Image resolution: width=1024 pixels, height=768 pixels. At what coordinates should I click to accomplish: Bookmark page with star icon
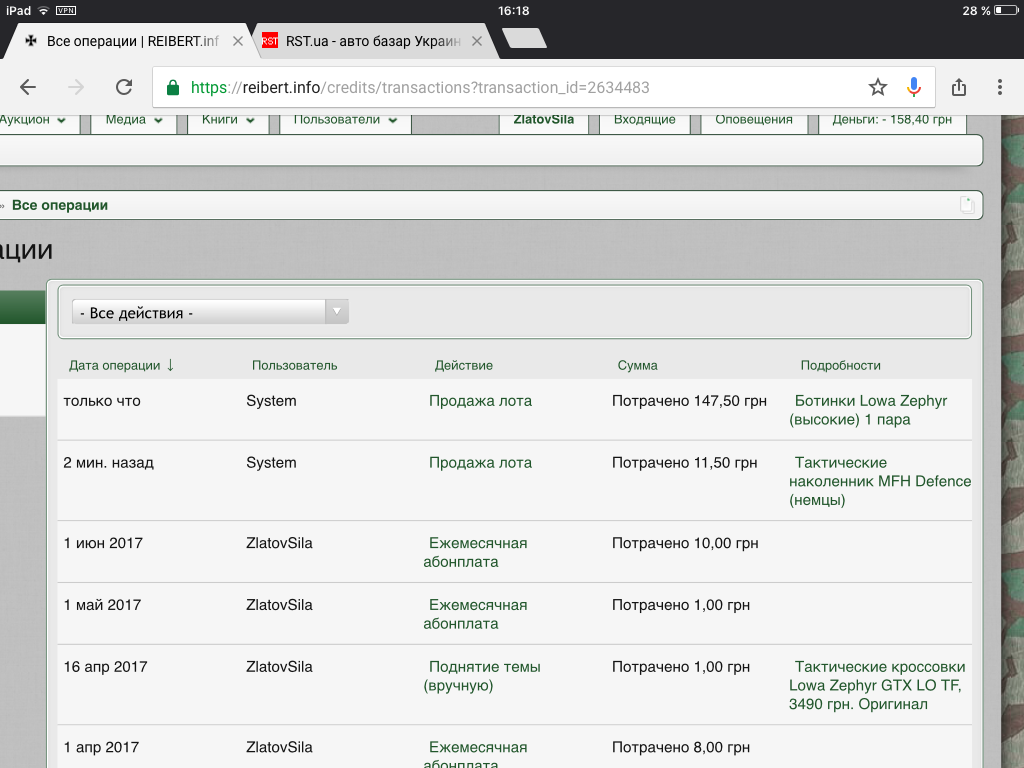(878, 87)
